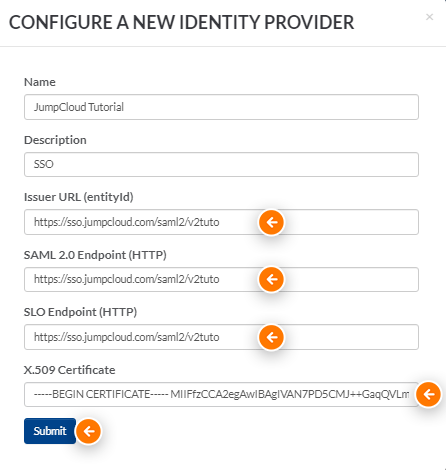
Task: Focus the Name field containing JumpCloud Tutorial
Action: (221, 107)
